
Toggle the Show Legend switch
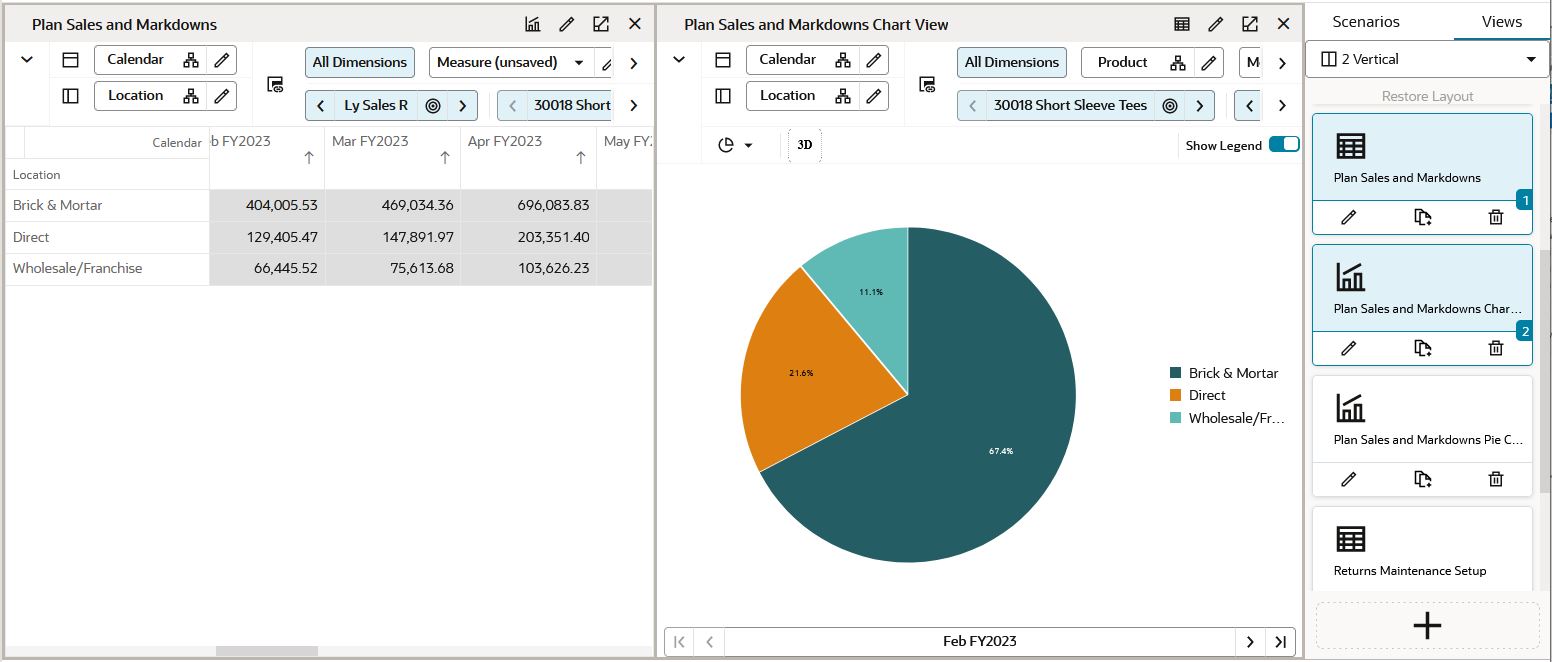click(x=1284, y=144)
